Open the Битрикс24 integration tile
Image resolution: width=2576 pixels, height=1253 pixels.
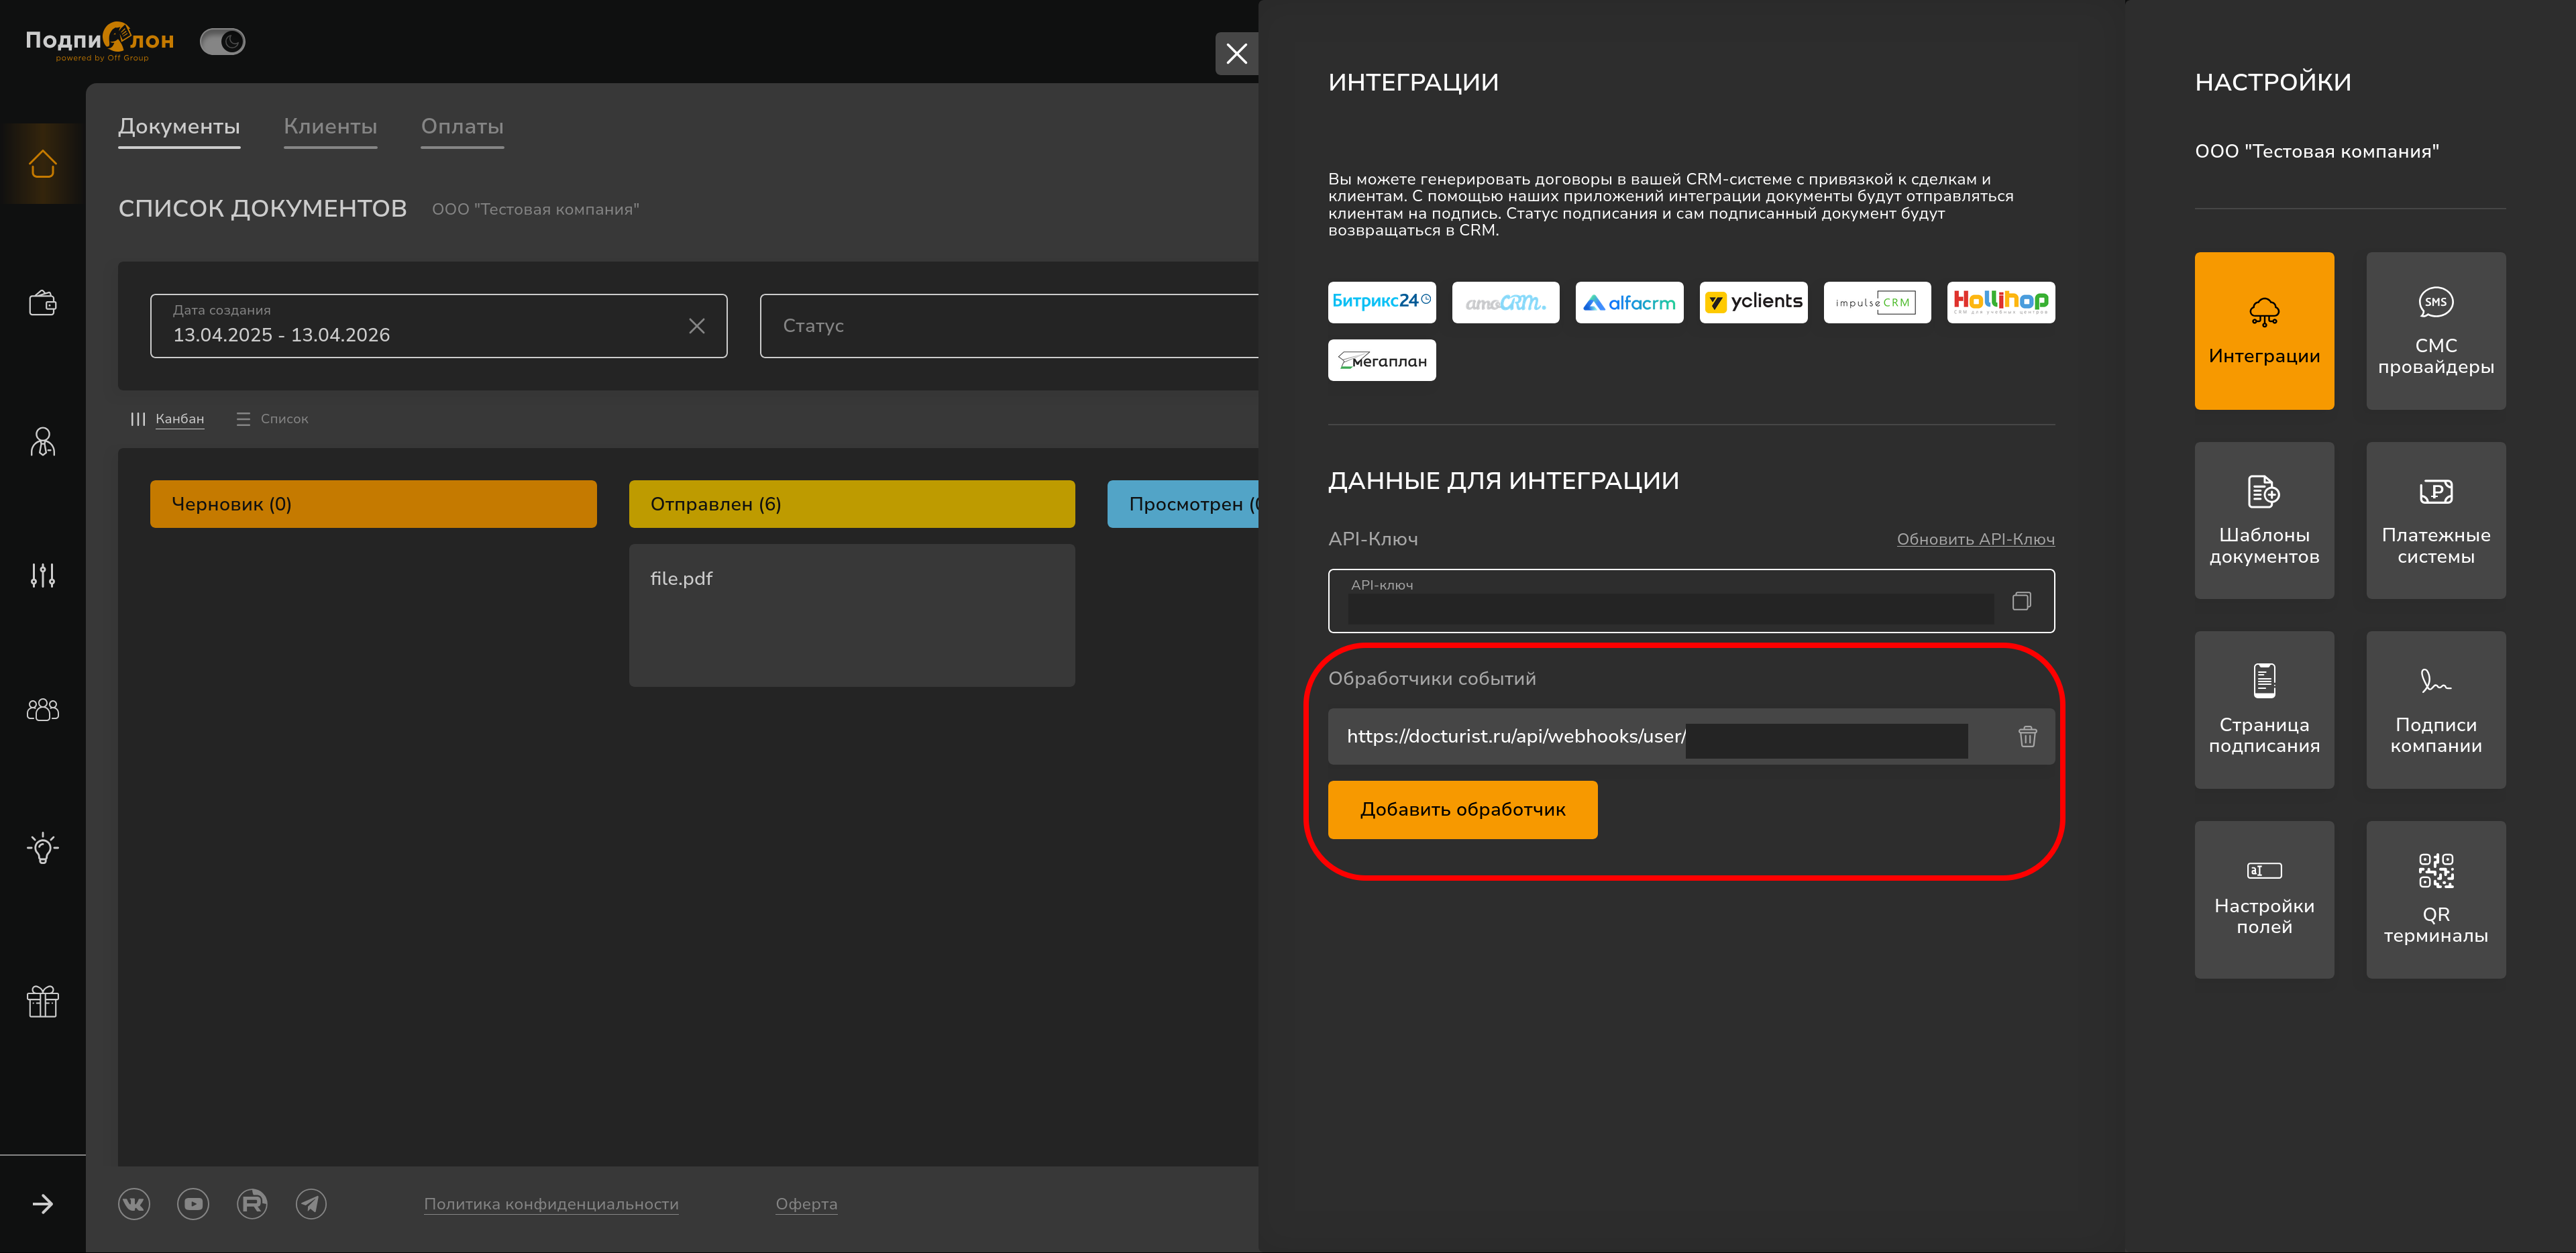click(1381, 302)
